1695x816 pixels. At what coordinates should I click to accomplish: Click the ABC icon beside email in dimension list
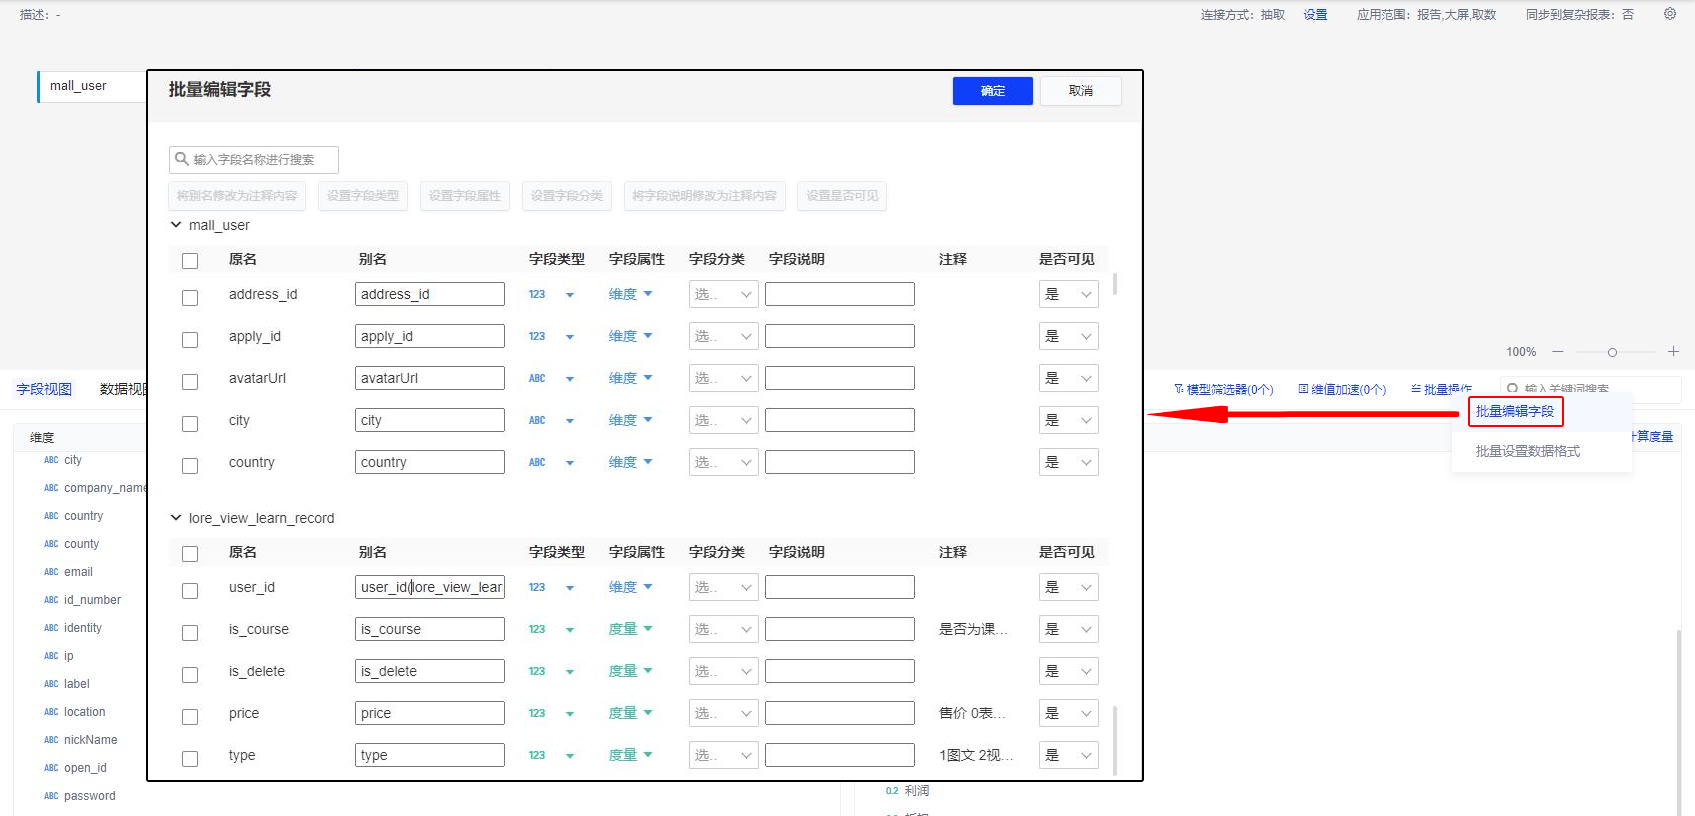pos(51,572)
